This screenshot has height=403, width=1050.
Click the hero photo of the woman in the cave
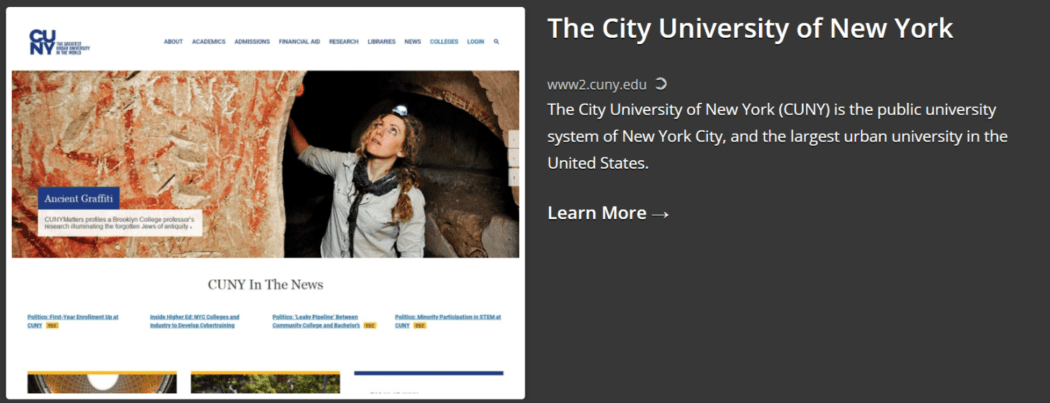[x=265, y=164]
